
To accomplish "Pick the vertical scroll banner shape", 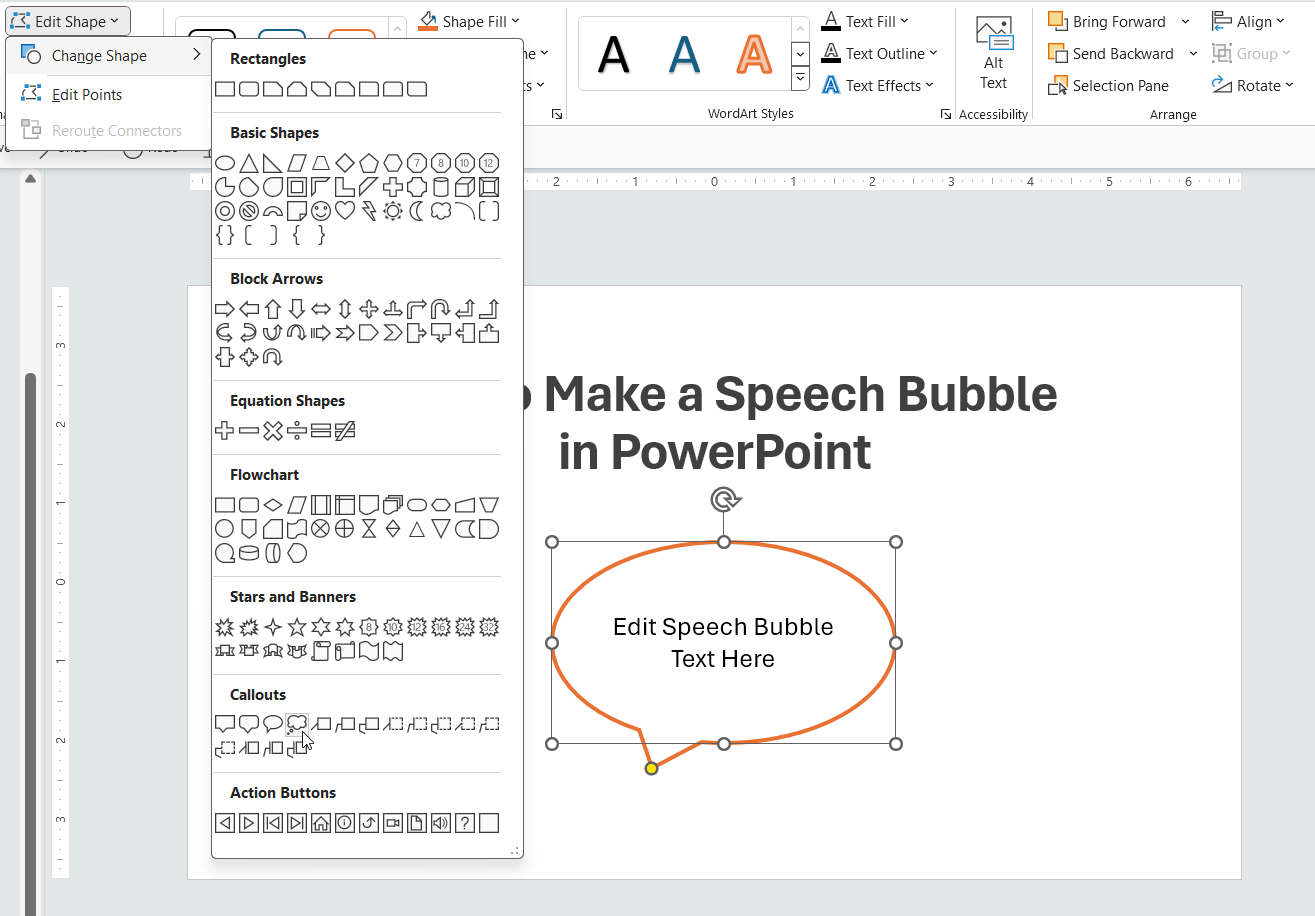I will point(321,651).
